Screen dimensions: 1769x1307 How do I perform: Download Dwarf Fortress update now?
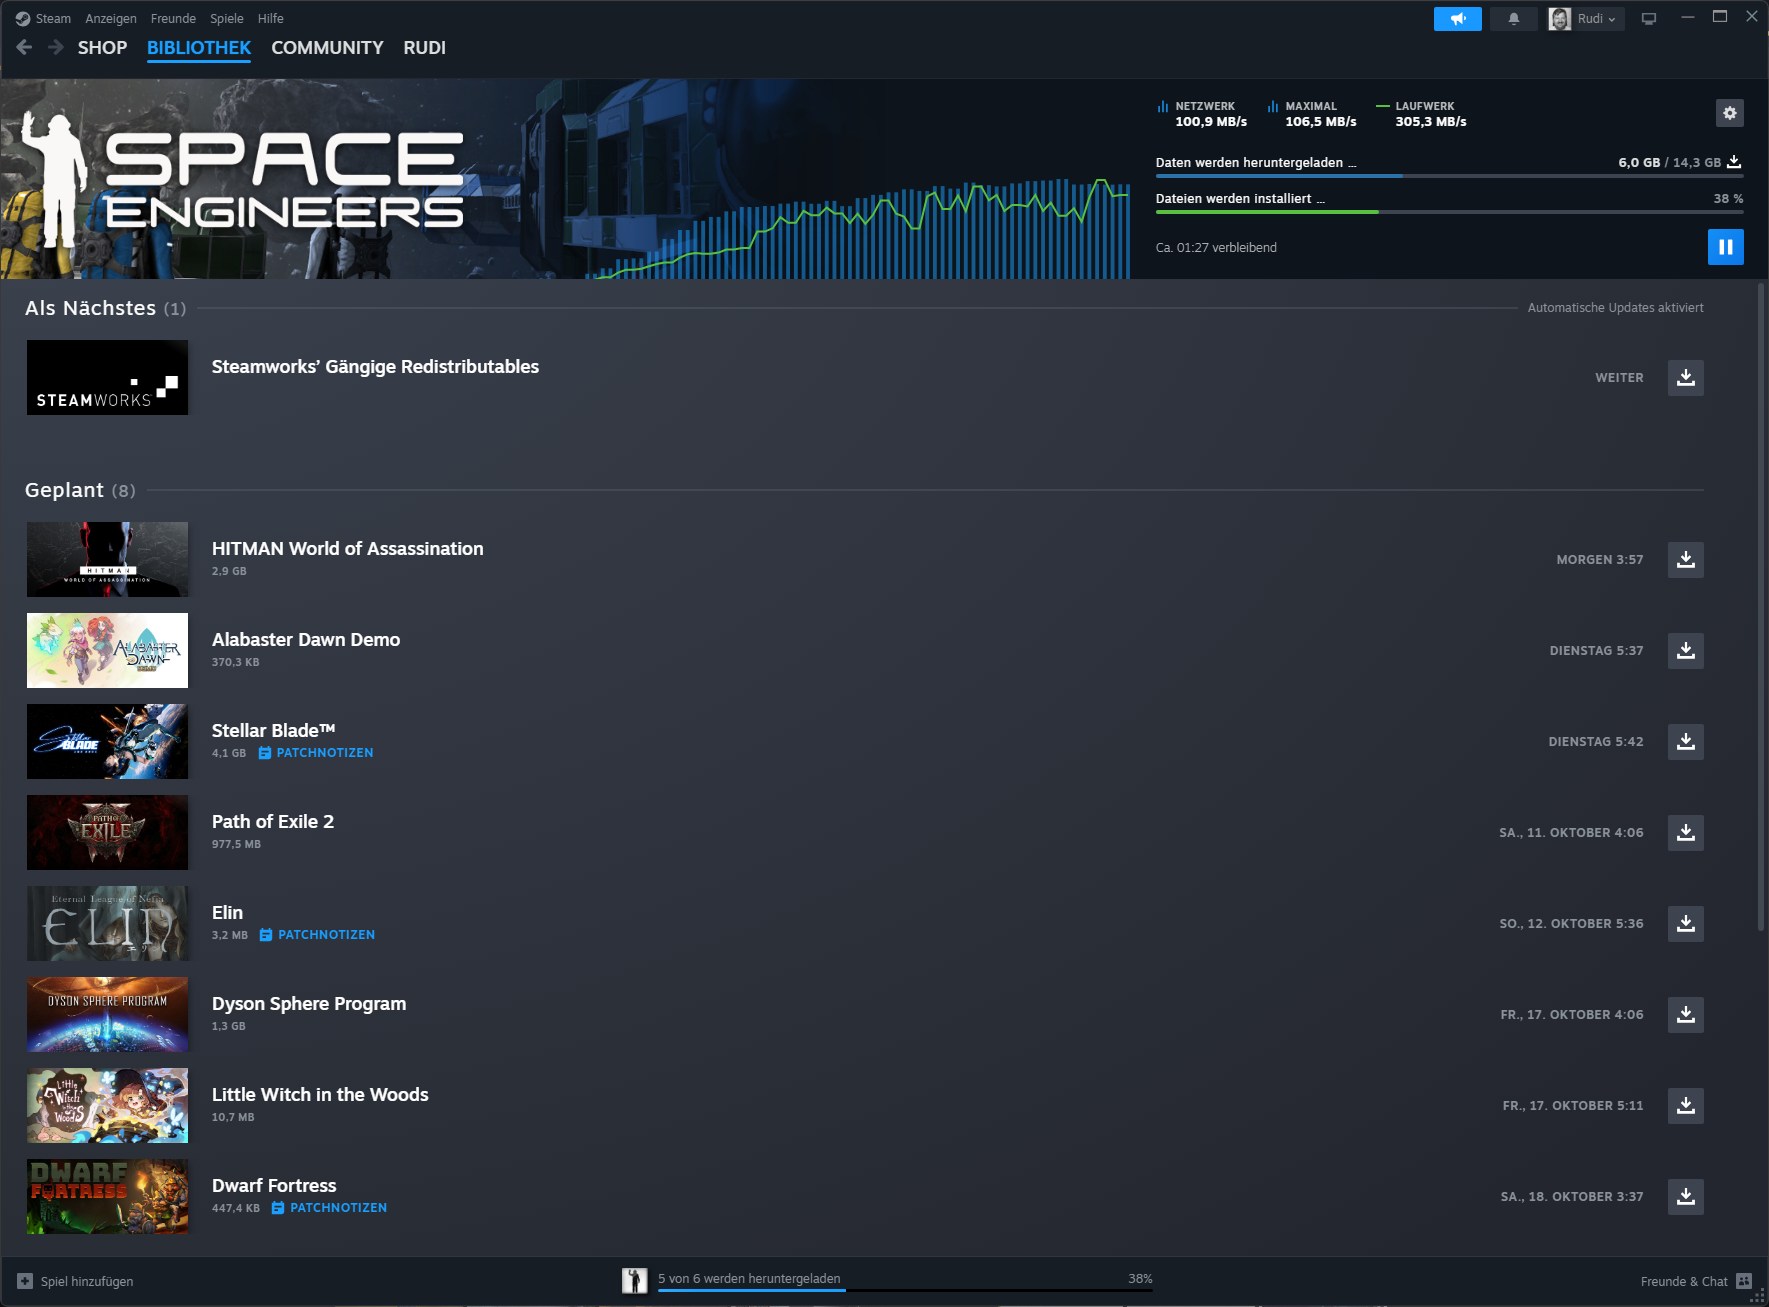tap(1685, 1197)
